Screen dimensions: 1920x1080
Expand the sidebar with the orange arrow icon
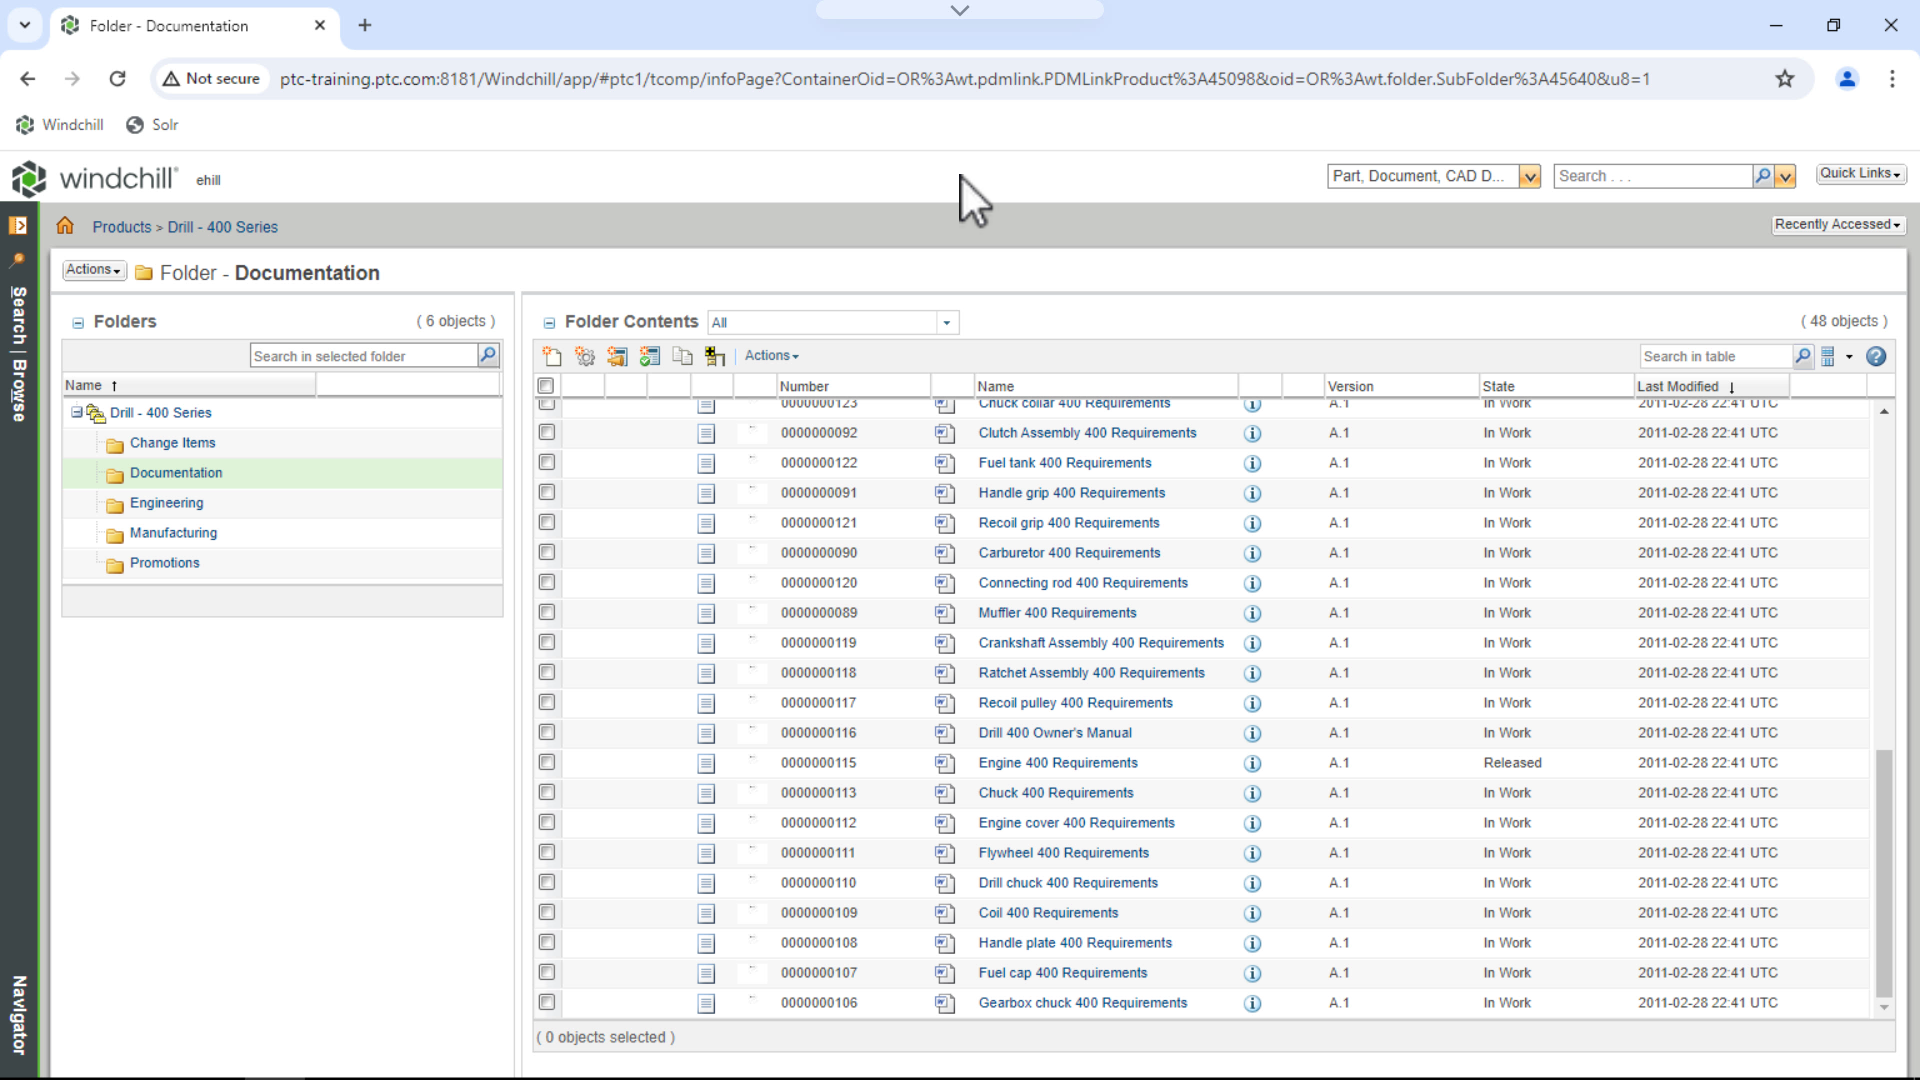18,225
